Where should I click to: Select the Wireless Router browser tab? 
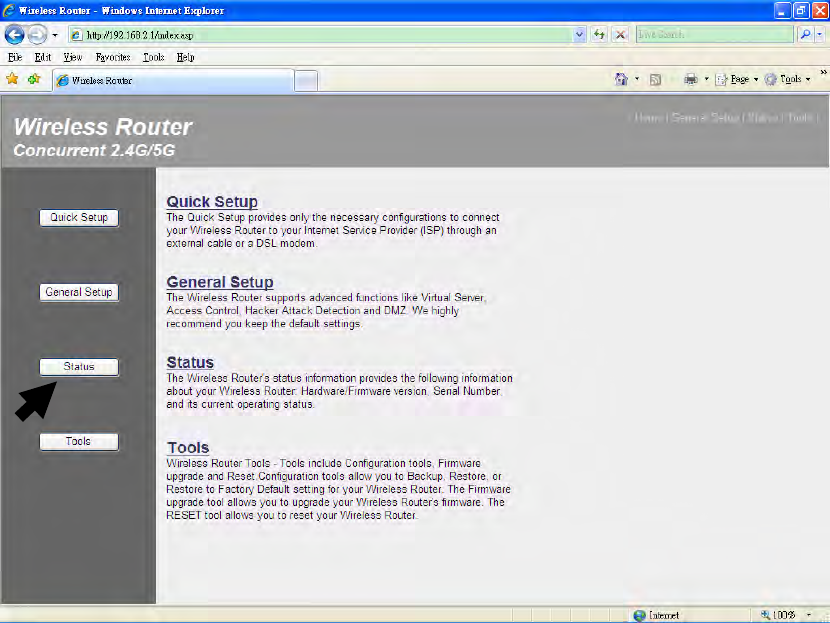[173, 80]
